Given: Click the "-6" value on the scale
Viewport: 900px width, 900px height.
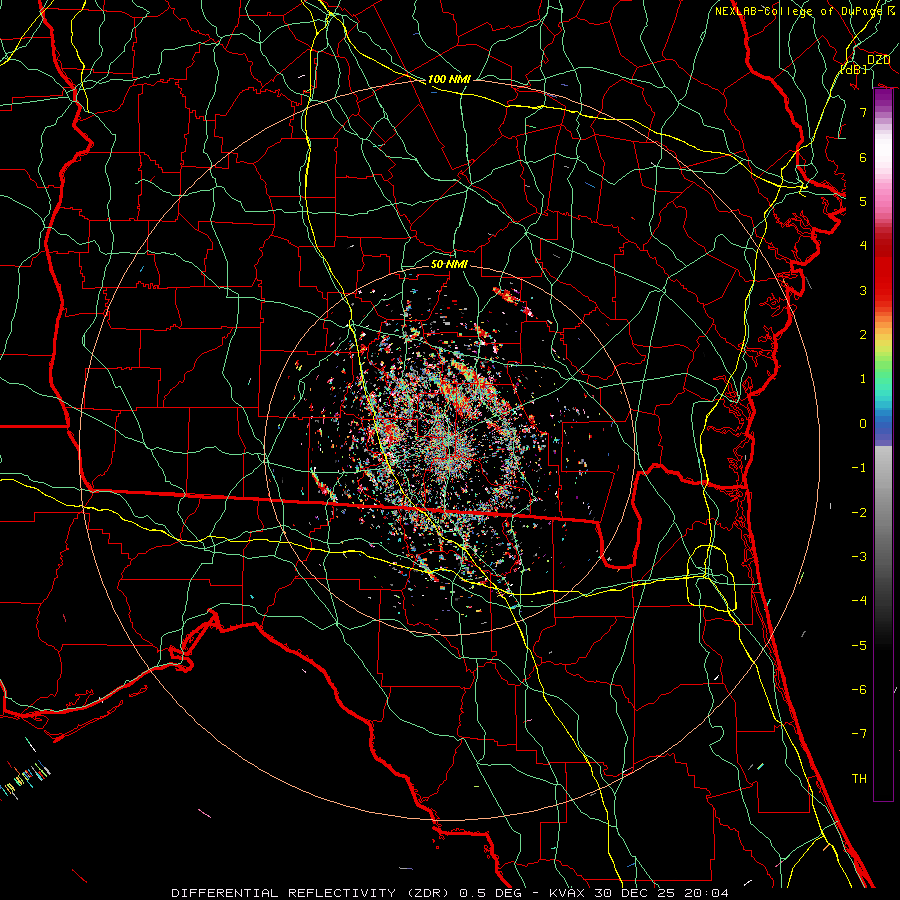Looking at the screenshot, I should point(859,690).
